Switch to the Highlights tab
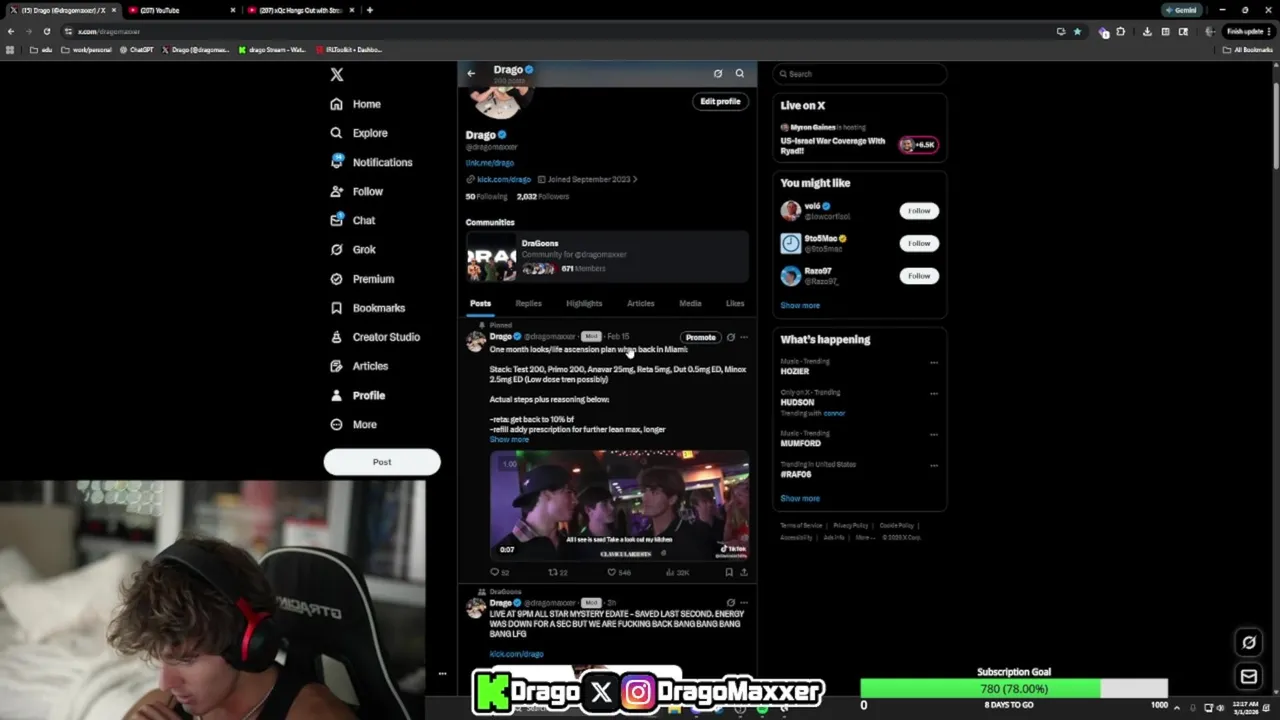 (x=584, y=303)
